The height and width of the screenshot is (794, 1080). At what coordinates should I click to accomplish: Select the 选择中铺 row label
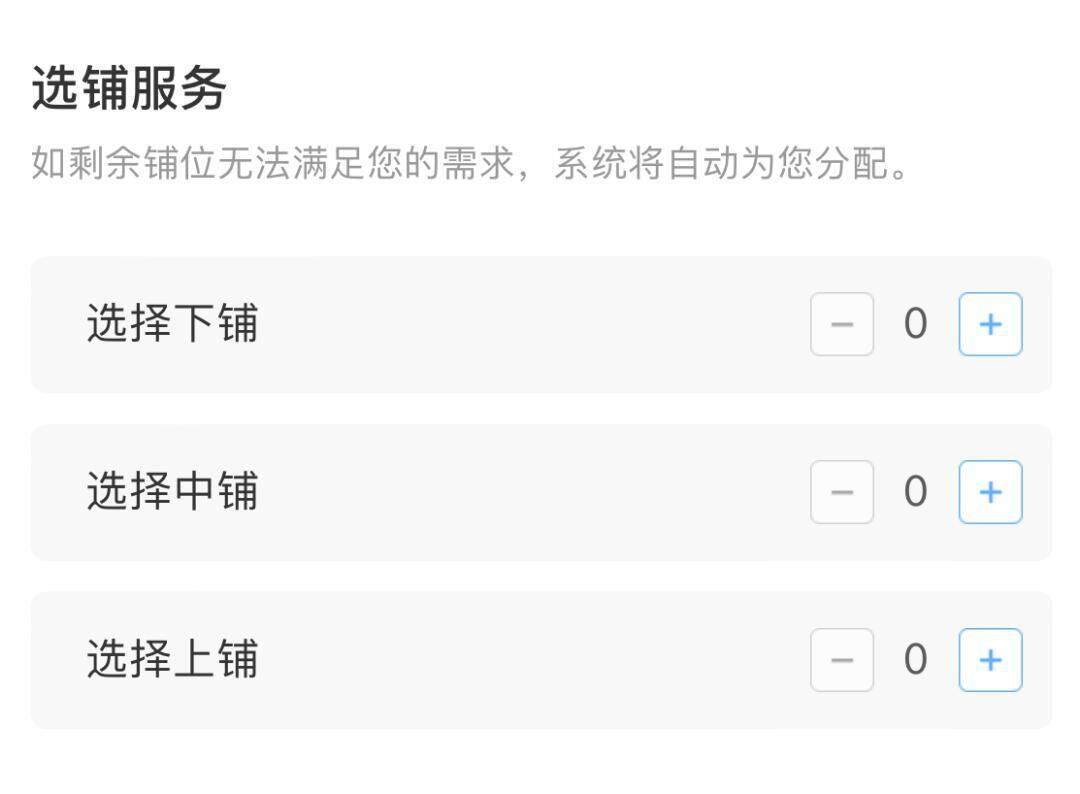point(172,491)
